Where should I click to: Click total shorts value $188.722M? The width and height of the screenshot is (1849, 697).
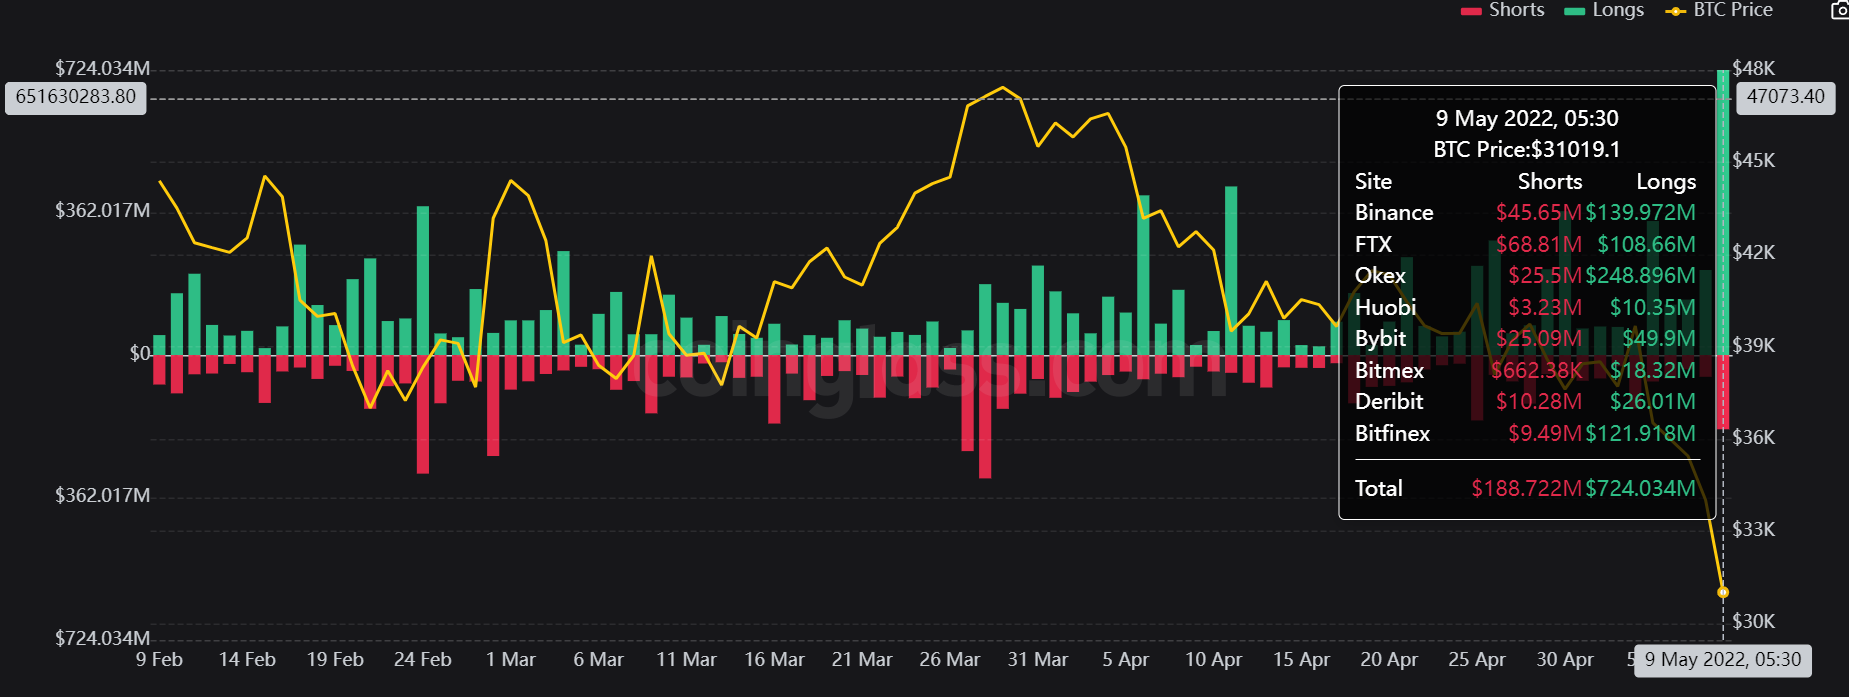click(x=1527, y=488)
